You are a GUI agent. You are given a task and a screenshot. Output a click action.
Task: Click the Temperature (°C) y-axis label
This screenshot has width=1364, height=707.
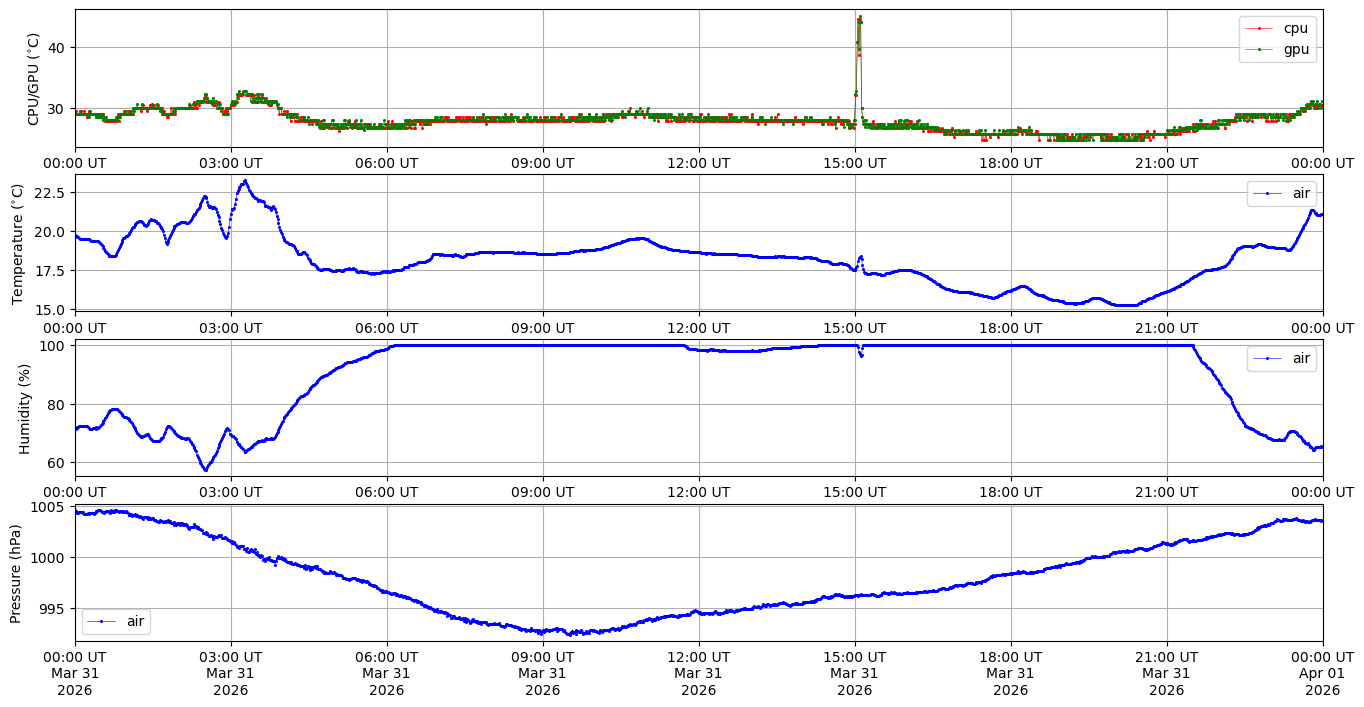[x=17, y=242]
